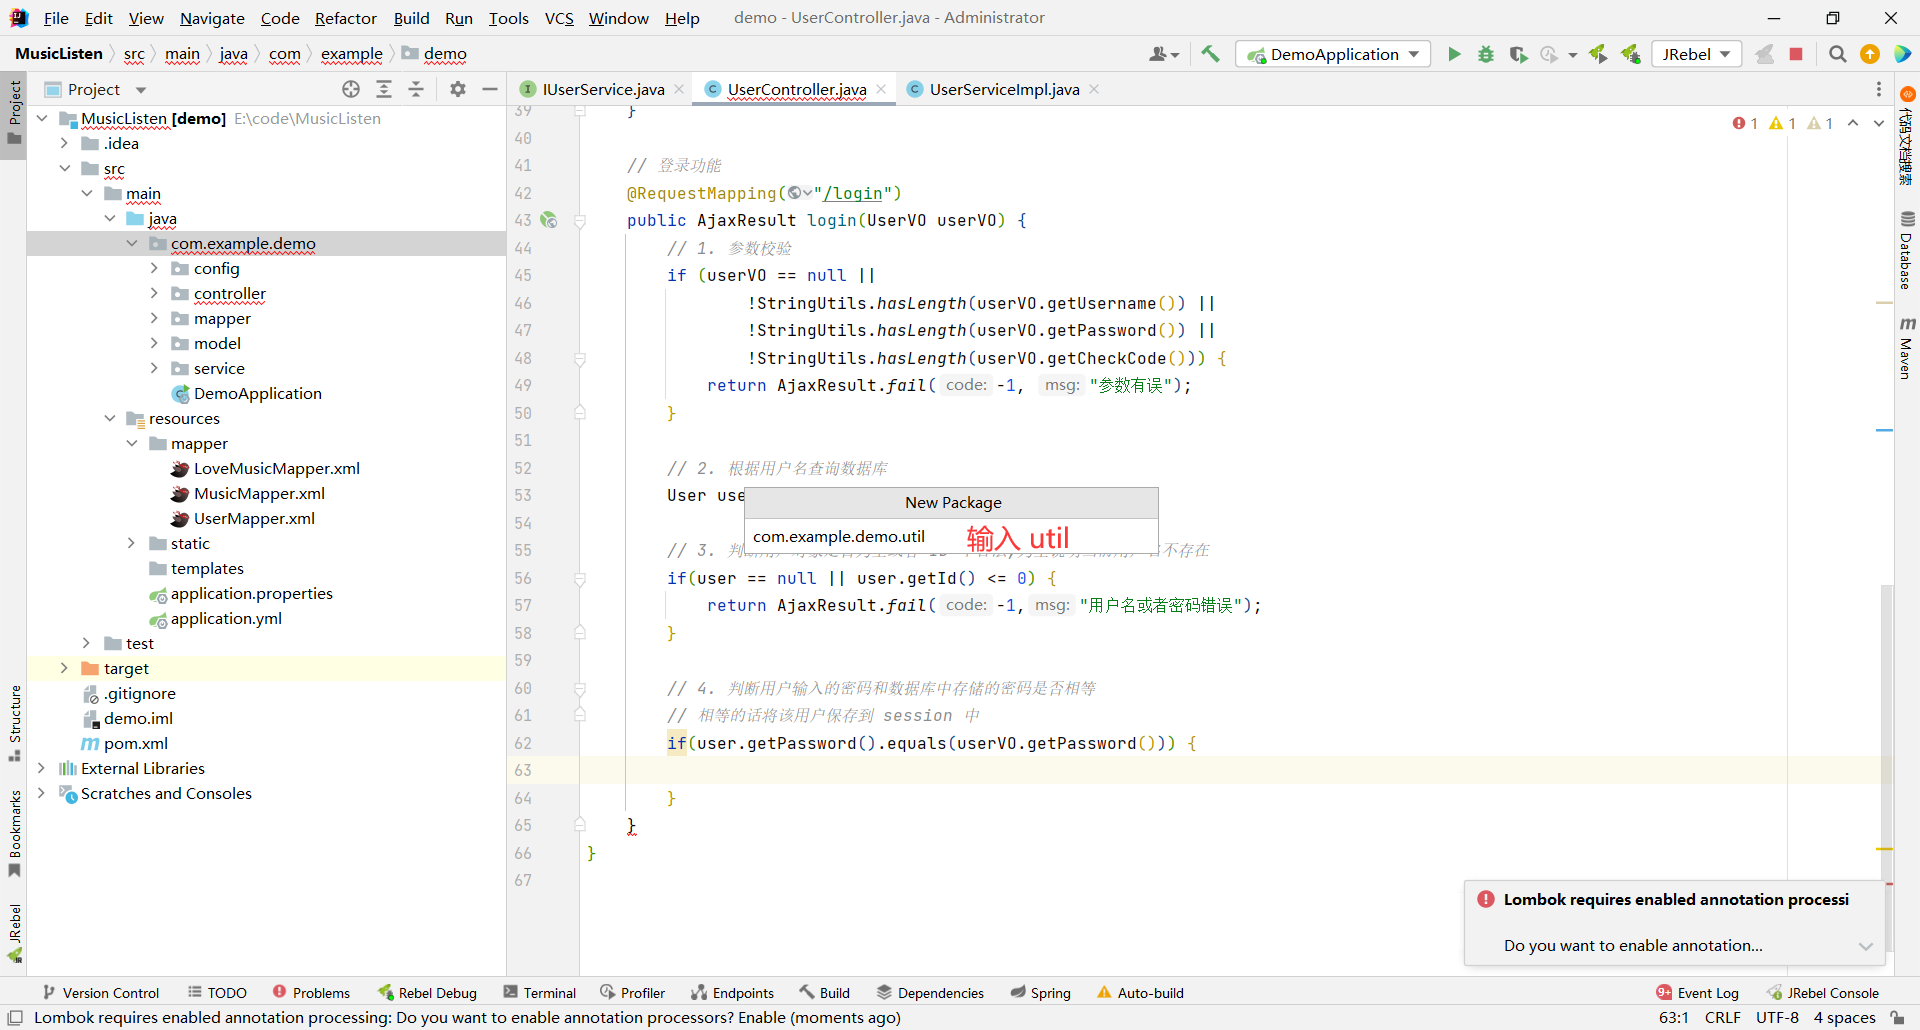Open the Event Log button
Screen dimensions: 1920x1030
(1697, 992)
